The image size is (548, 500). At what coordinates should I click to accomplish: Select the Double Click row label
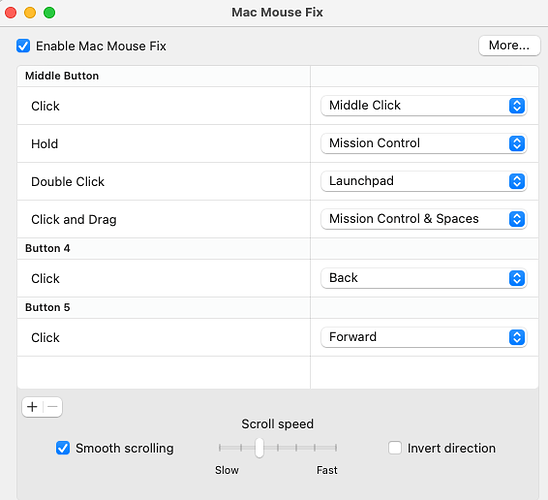pyautogui.click(x=68, y=182)
